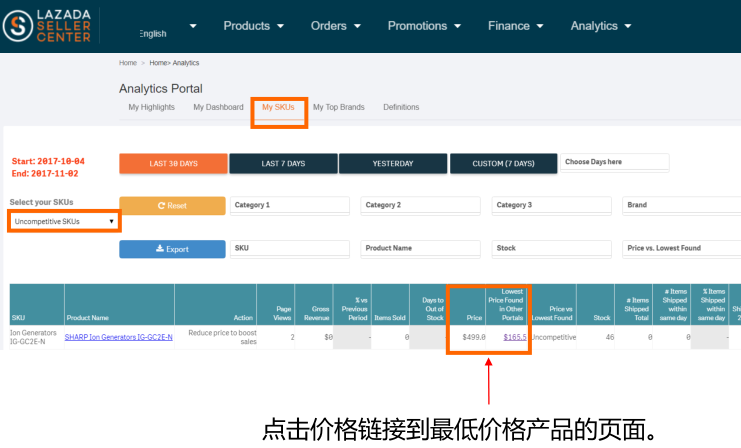The width and height of the screenshot is (741, 448).
Task: Sort by Product Name column header
Action: pos(120,304)
